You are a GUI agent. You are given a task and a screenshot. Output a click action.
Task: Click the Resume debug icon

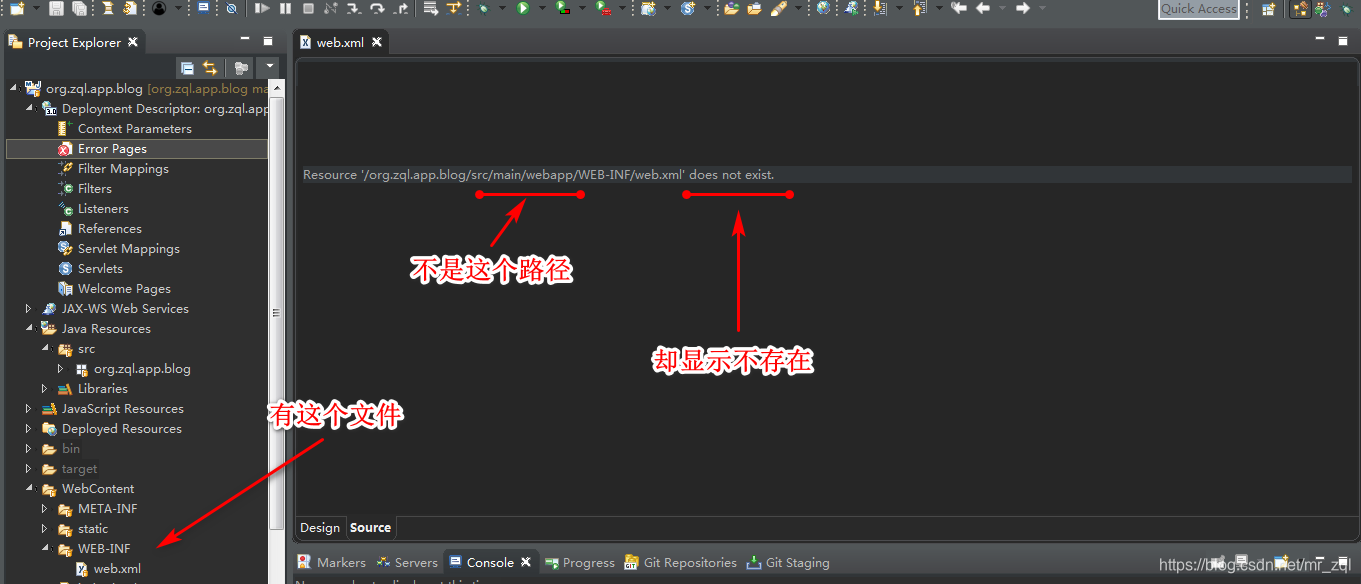(262, 8)
